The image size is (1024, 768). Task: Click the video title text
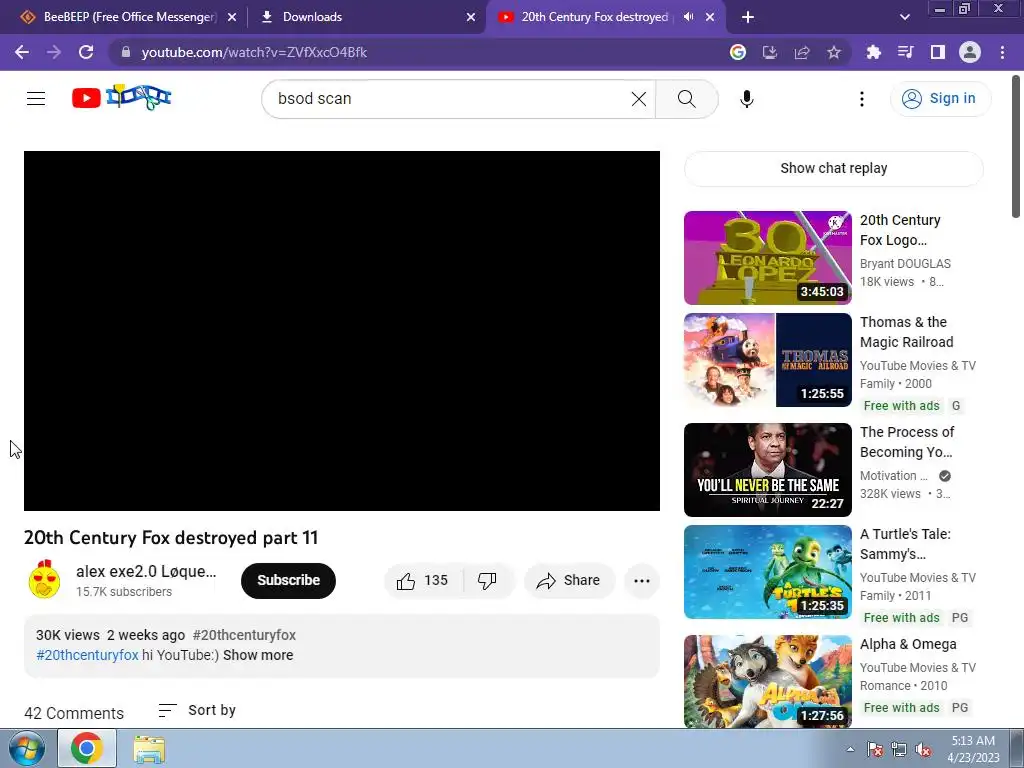[x=171, y=537]
